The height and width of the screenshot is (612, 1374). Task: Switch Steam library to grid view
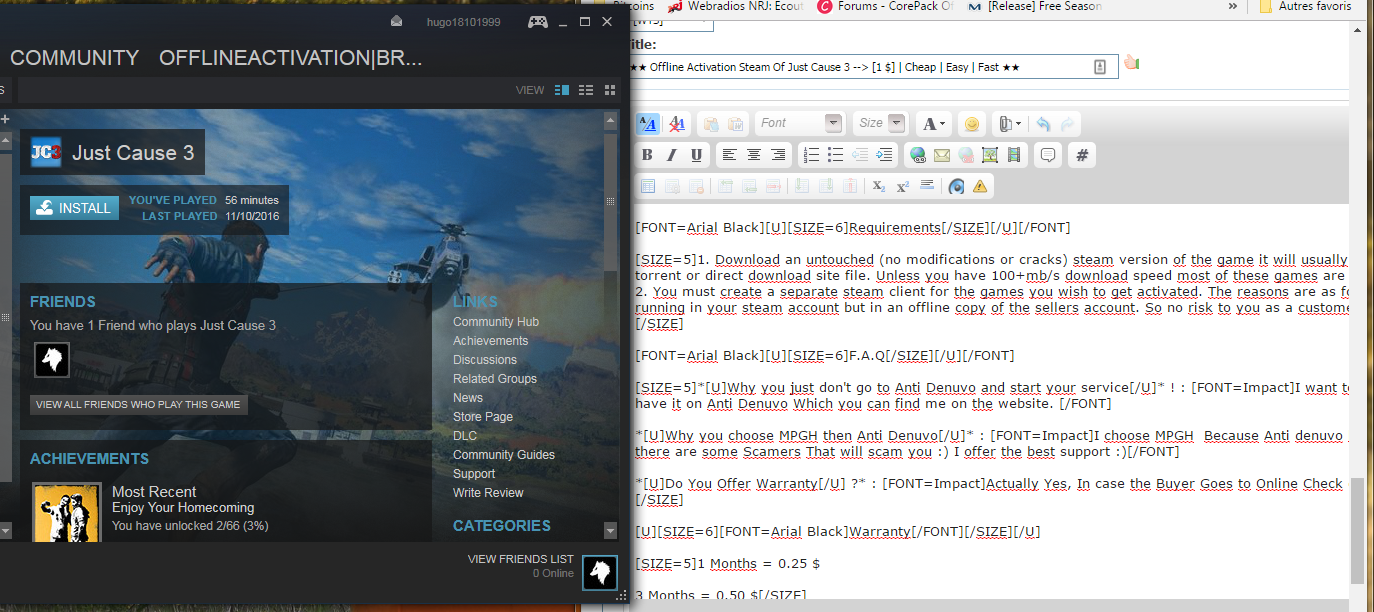[608, 90]
